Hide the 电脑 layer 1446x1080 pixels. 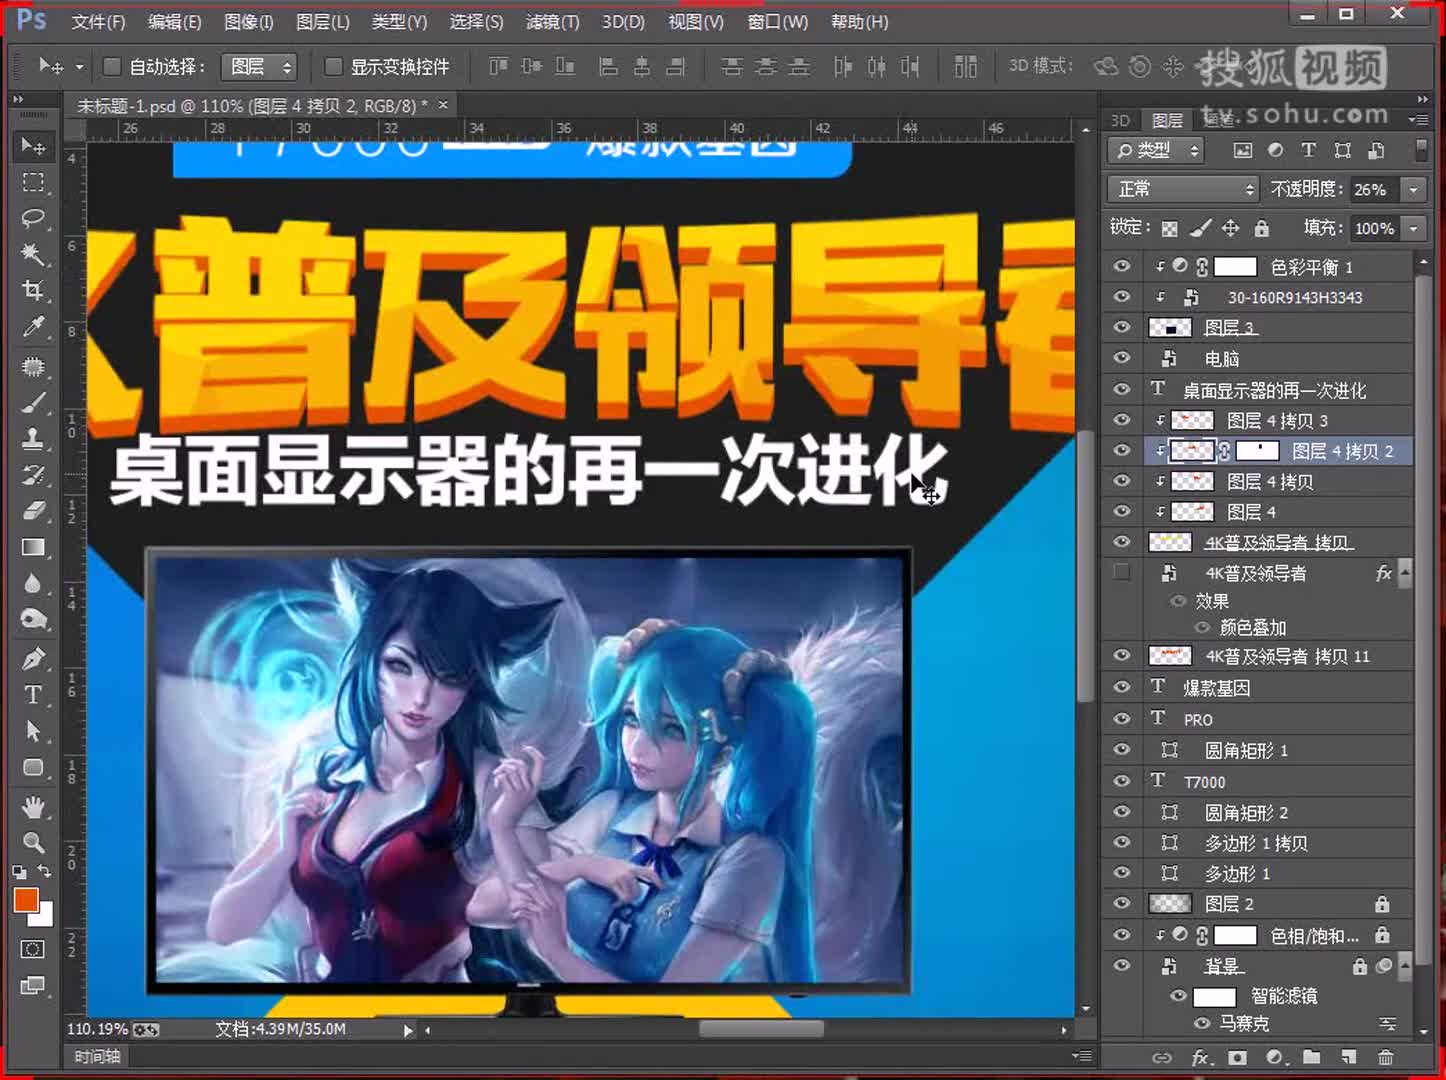tap(1121, 358)
